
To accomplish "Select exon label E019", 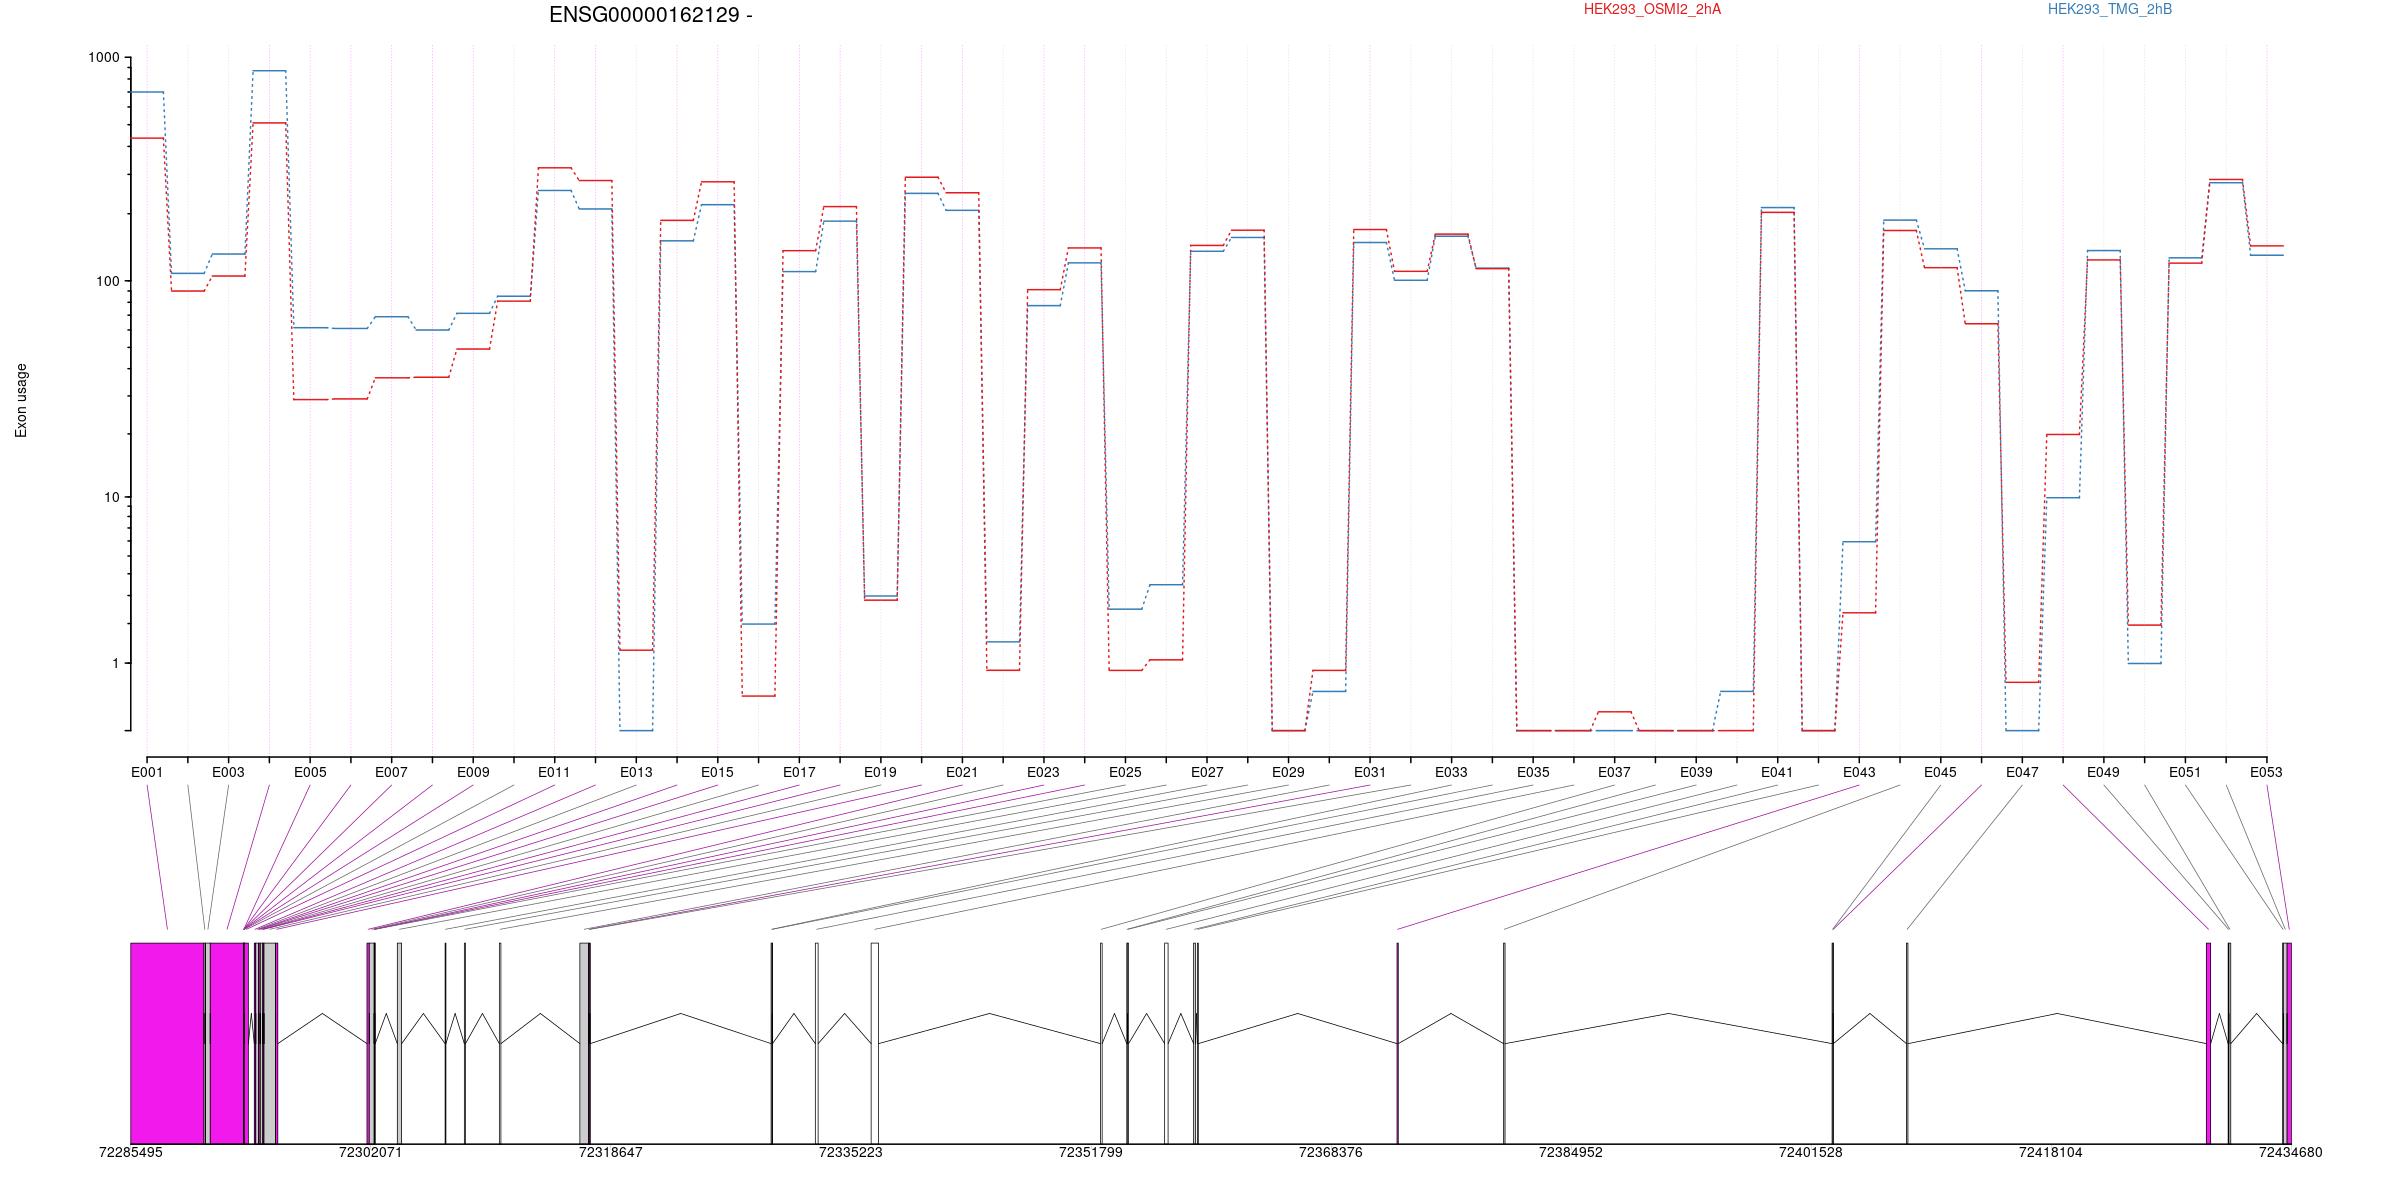I will [x=880, y=772].
